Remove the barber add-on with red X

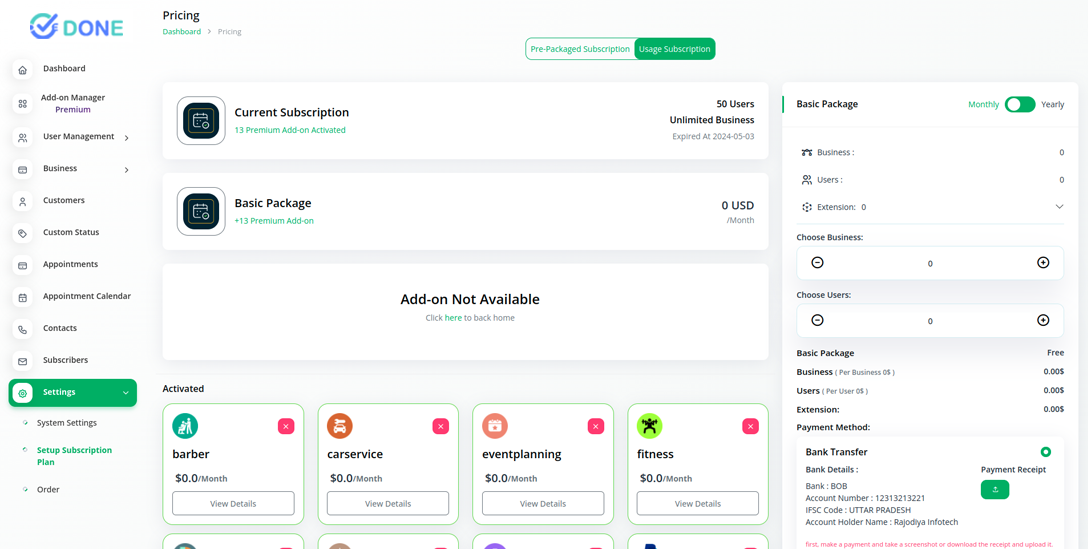click(x=286, y=426)
